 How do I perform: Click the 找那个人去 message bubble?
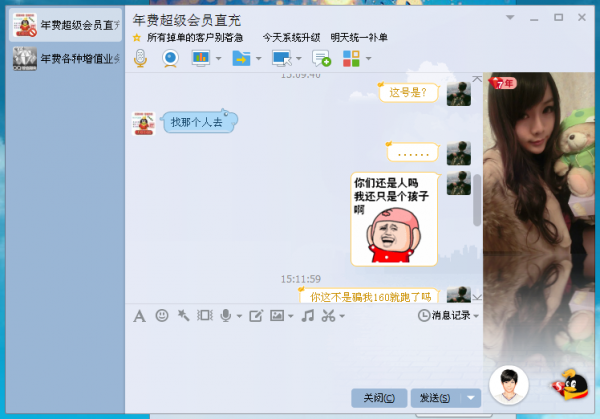pyautogui.click(x=199, y=122)
